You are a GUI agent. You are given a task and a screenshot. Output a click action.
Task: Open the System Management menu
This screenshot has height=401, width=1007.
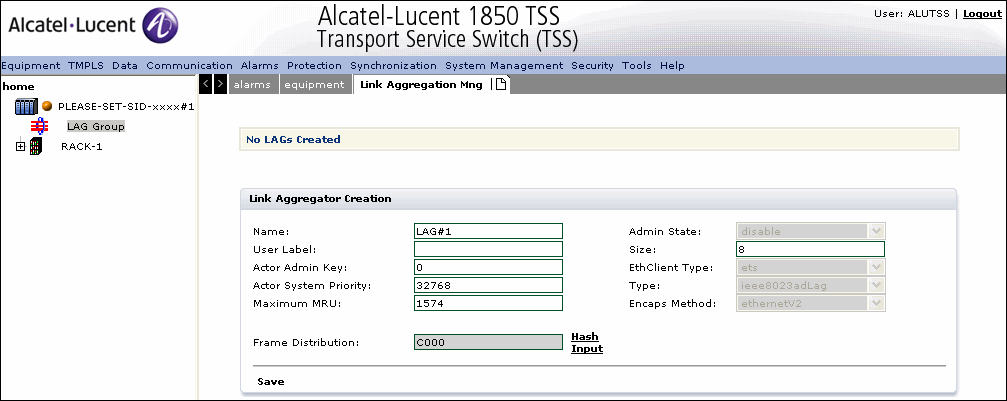click(x=504, y=66)
